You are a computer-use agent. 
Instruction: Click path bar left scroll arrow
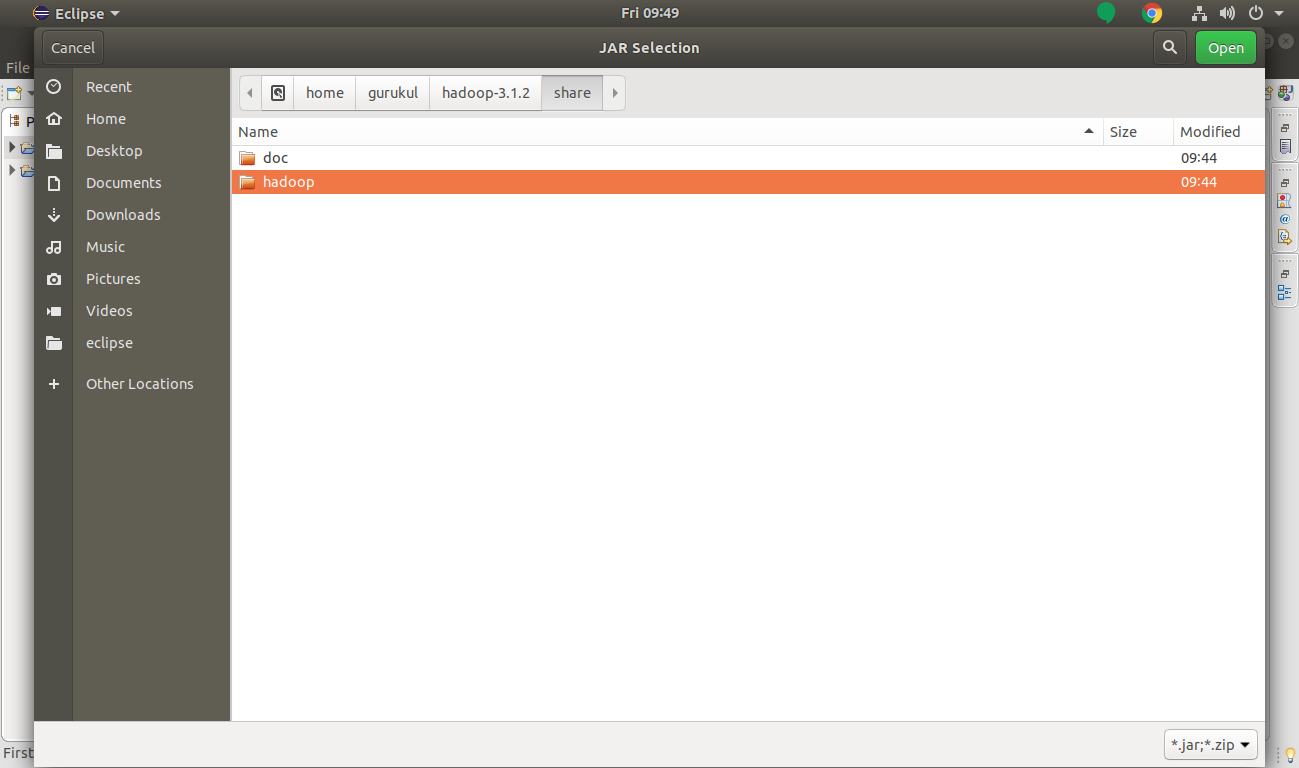[x=250, y=93]
